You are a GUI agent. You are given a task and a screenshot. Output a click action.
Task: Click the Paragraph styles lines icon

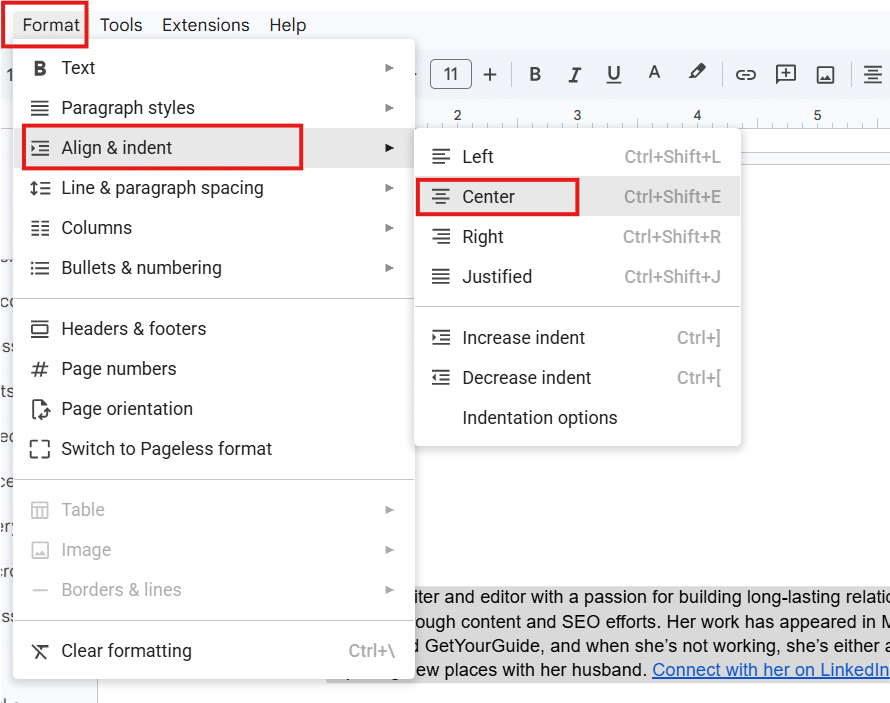click(40, 108)
